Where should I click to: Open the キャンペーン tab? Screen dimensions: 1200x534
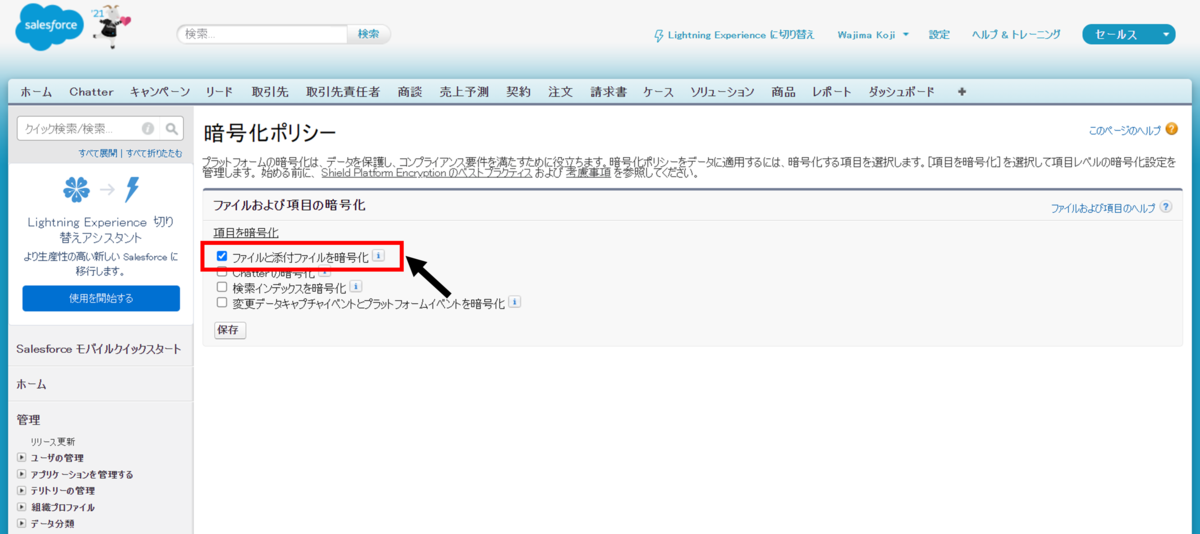click(160, 92)
